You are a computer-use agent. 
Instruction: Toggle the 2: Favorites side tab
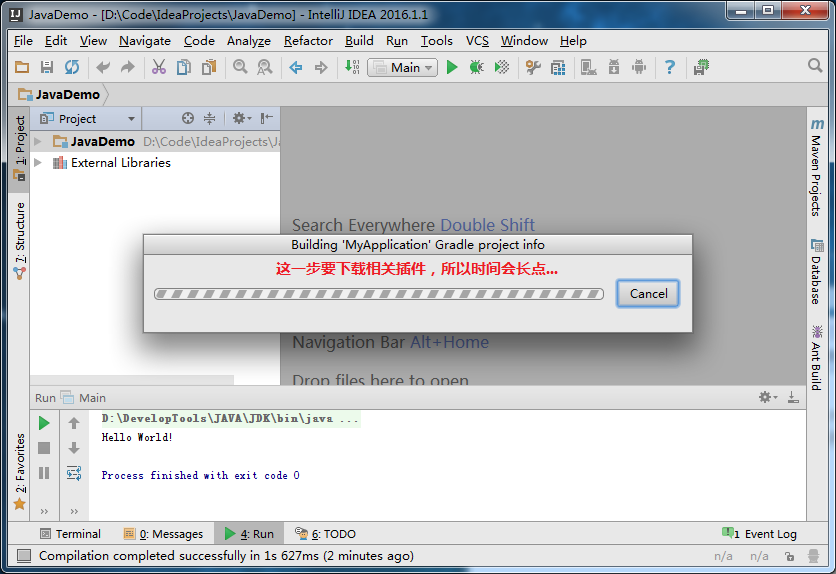point(19,472)
